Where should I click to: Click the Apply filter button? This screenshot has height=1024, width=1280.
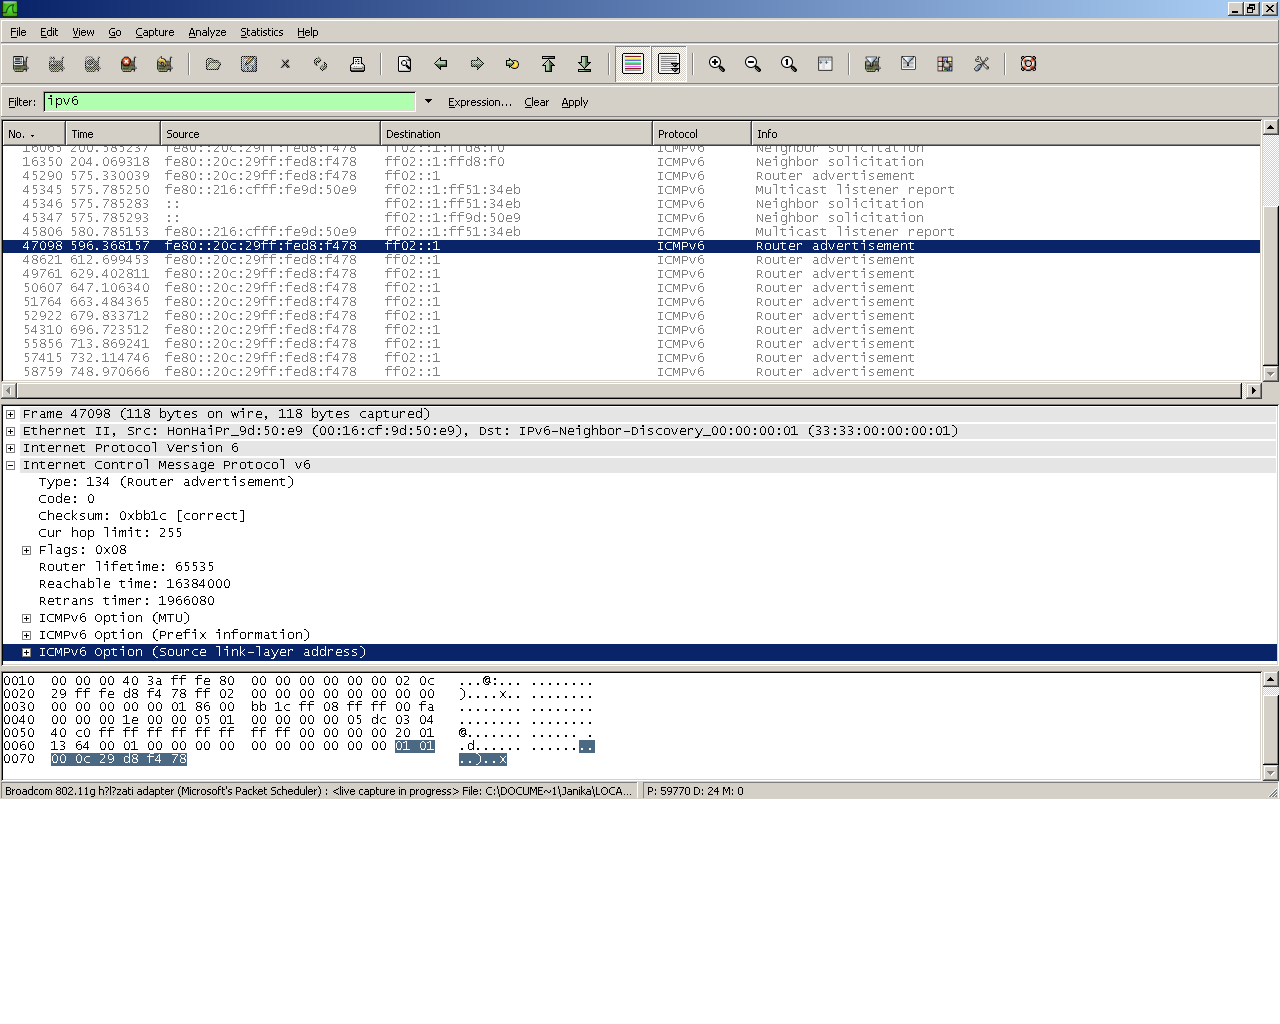coord(574,102)
